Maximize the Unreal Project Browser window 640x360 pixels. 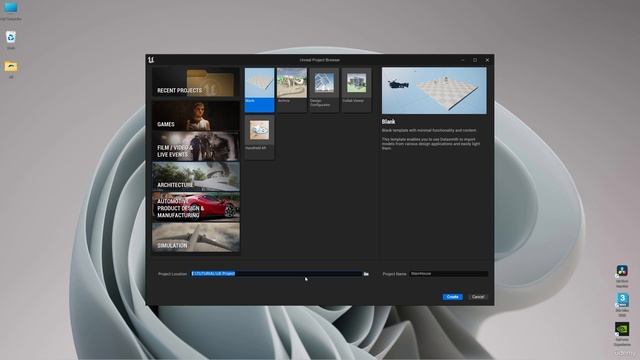click(x=475, y=60)
